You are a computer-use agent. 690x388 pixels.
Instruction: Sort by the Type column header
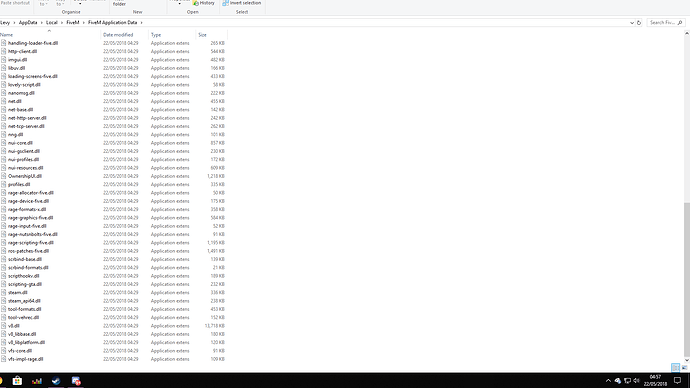point(156,35)
